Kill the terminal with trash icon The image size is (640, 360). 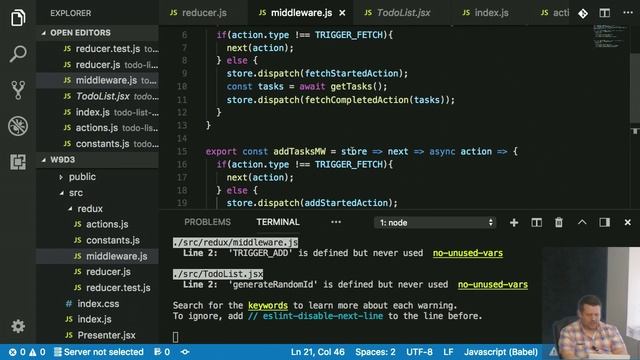click(x=559, y=222)
